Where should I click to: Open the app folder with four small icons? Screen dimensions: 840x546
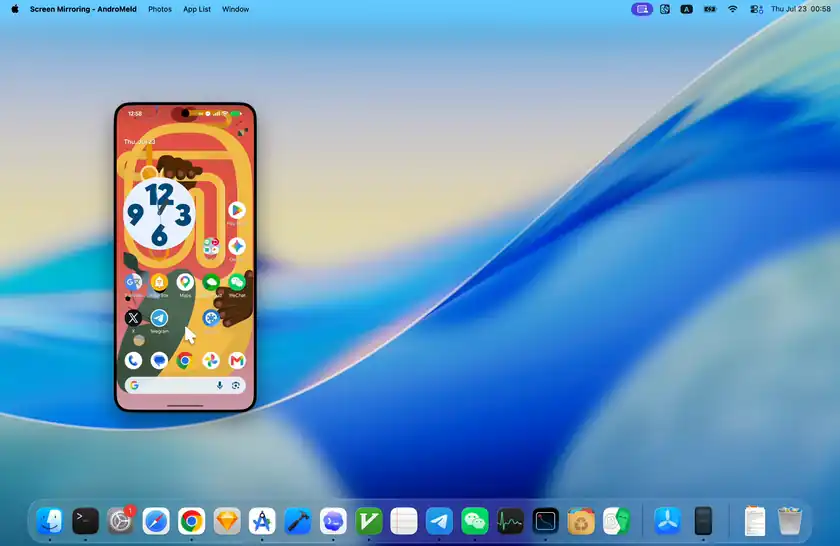pyautogui.click(x=211, y=246)
